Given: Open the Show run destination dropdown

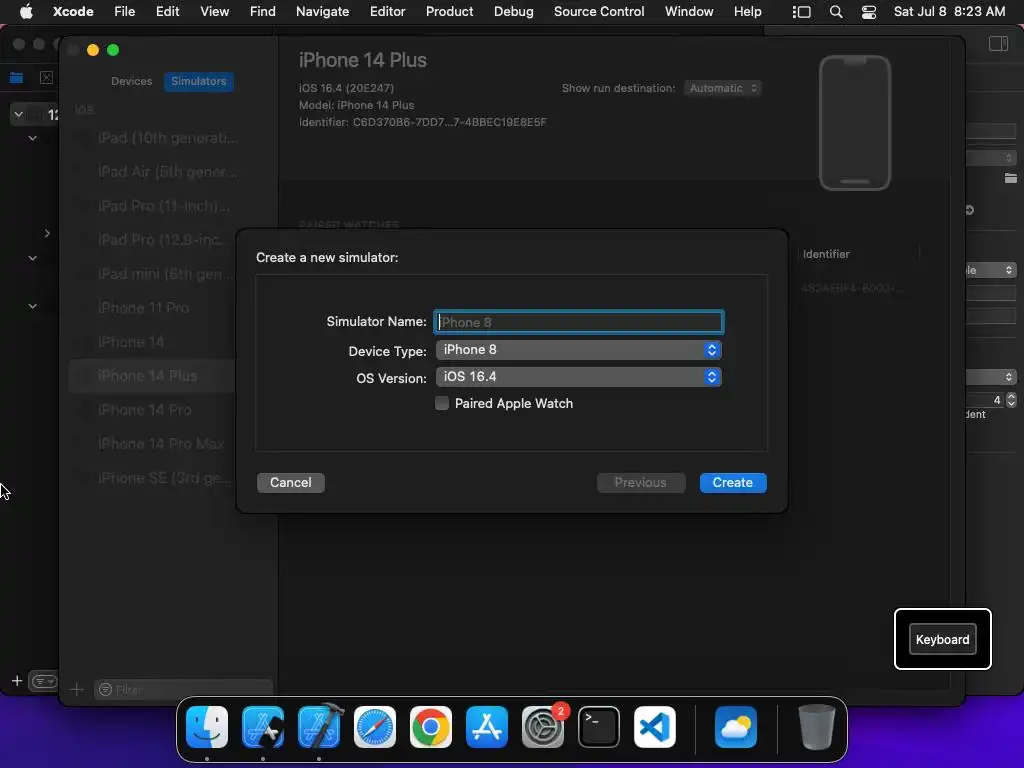Looking at the screenshot, I should [723, 88].
